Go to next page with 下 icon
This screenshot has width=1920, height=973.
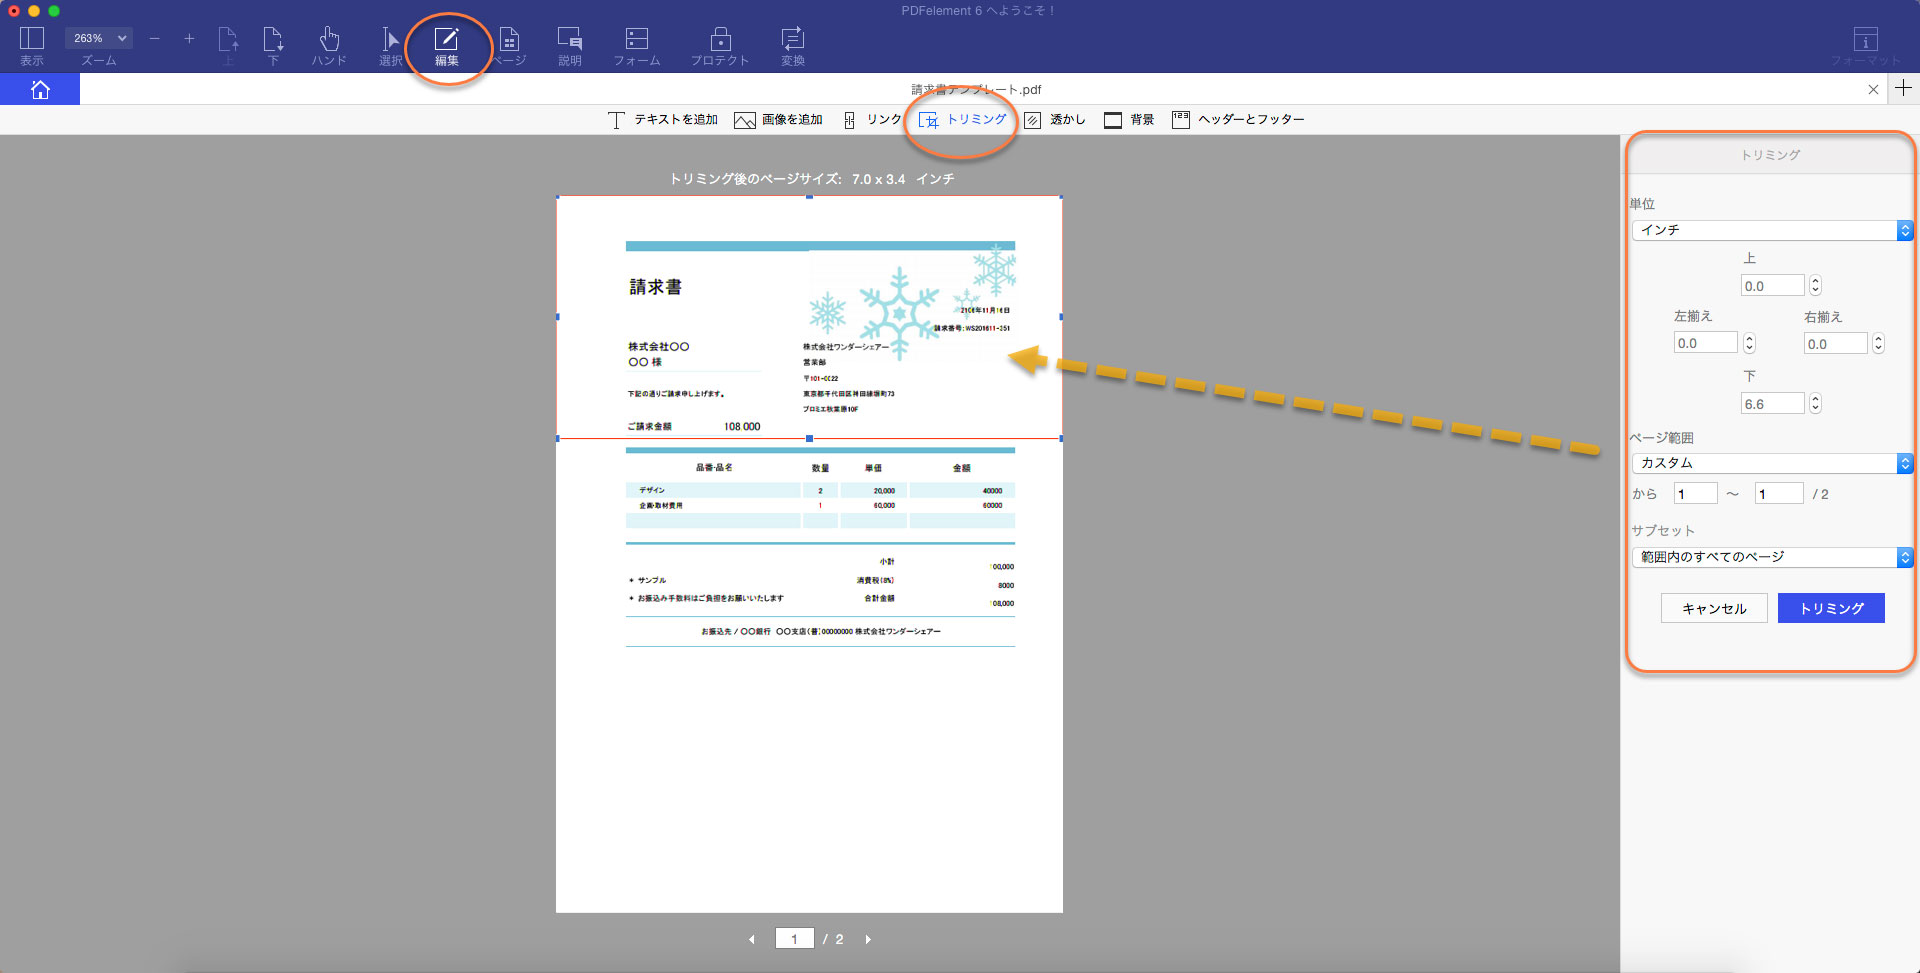[x=273, y=46]
